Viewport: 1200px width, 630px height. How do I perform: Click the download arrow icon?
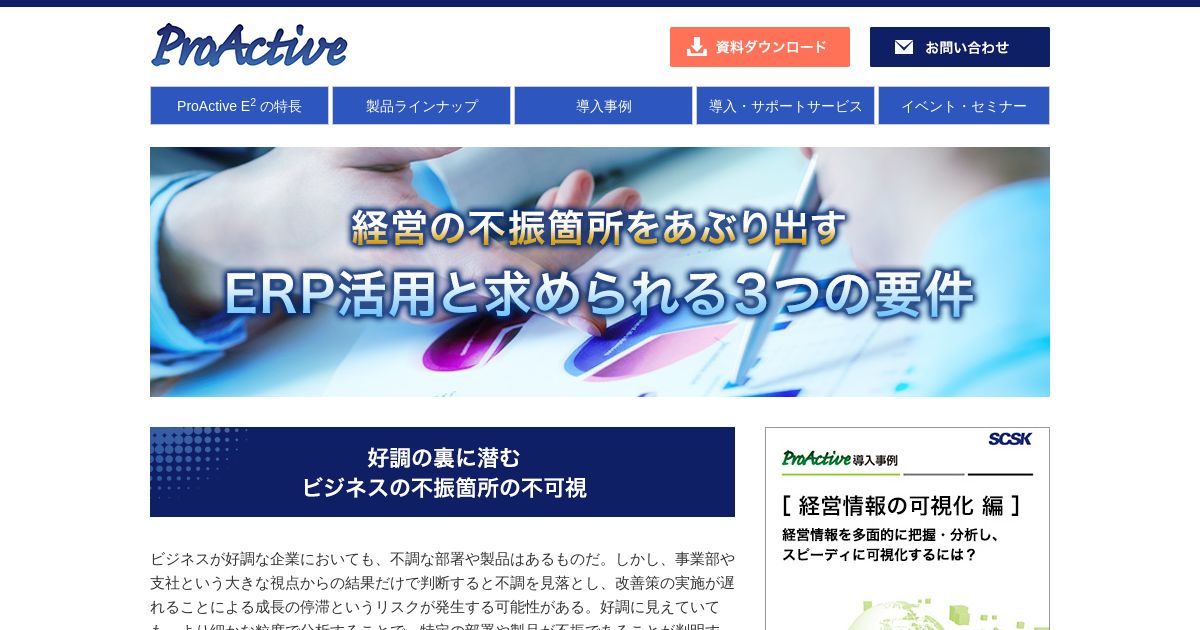[x=697, y=47]
